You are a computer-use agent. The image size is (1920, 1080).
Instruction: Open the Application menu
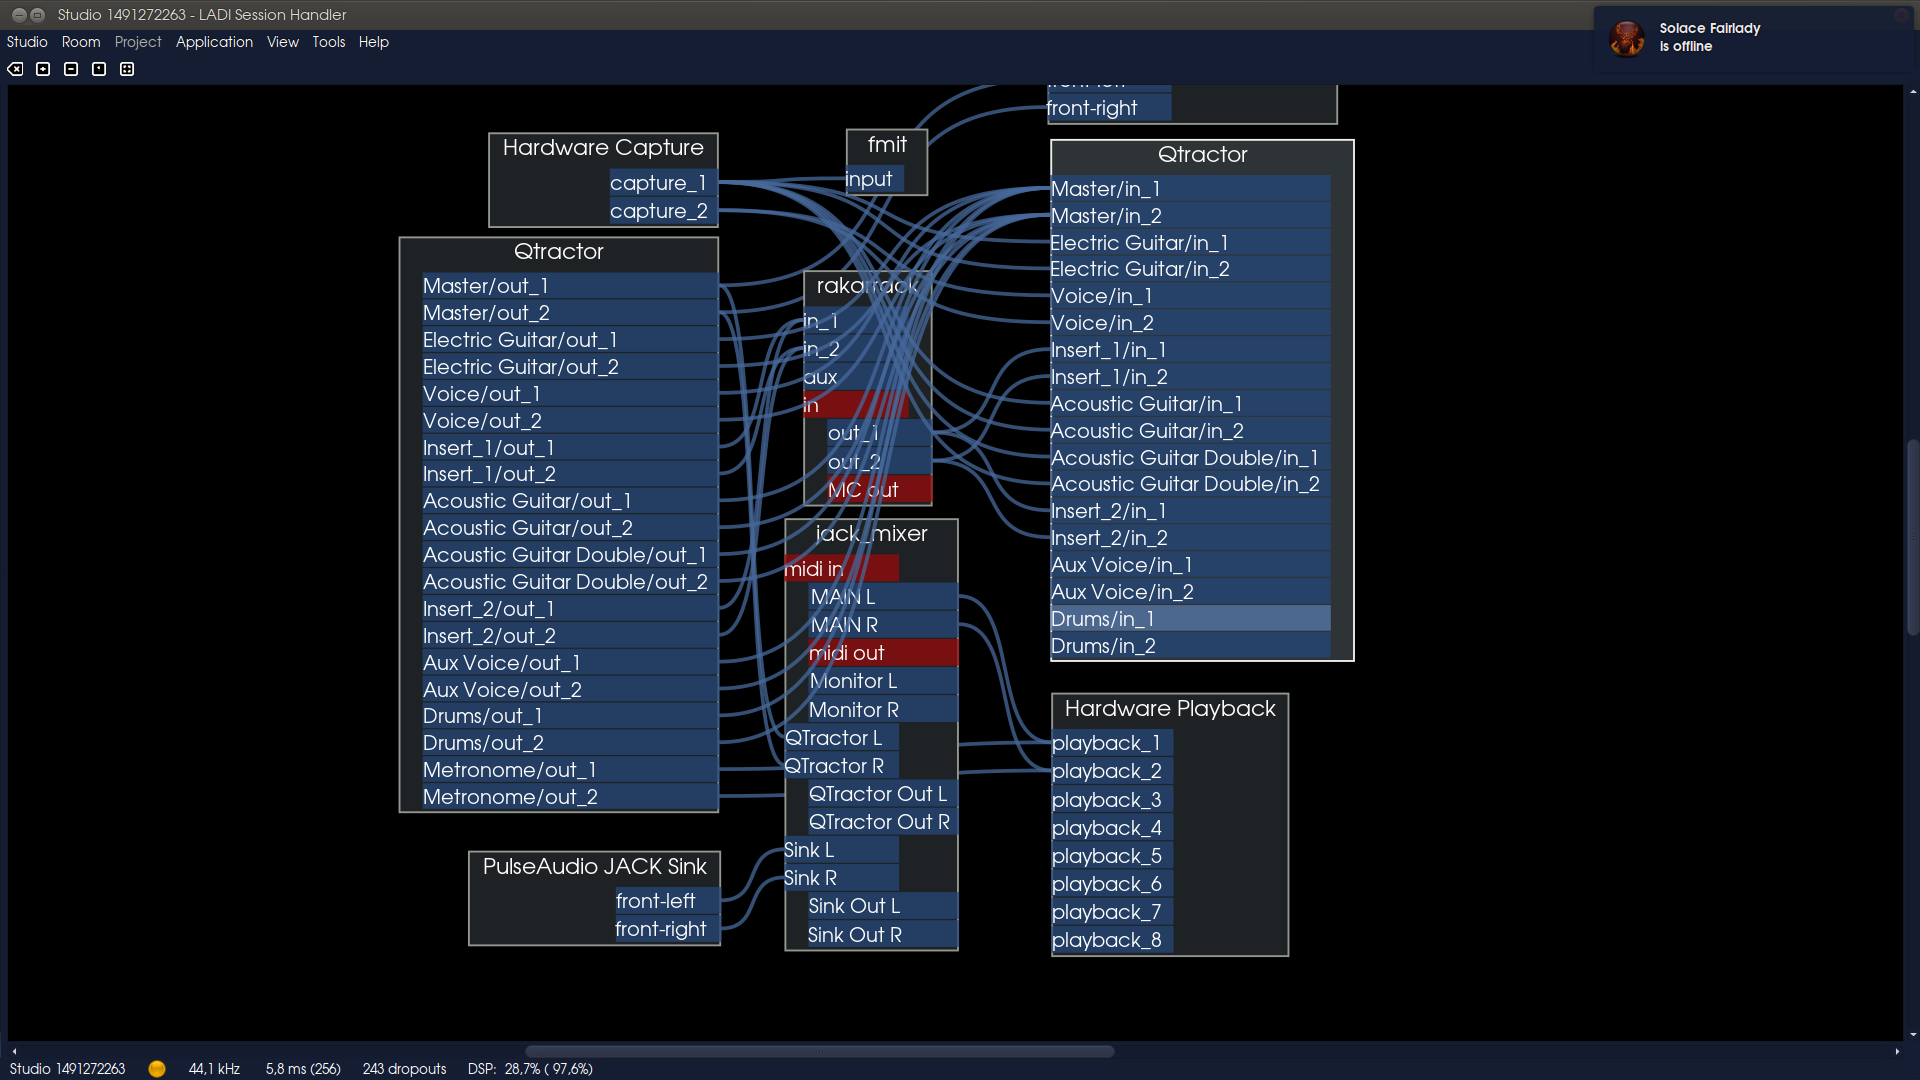(214, 42)
